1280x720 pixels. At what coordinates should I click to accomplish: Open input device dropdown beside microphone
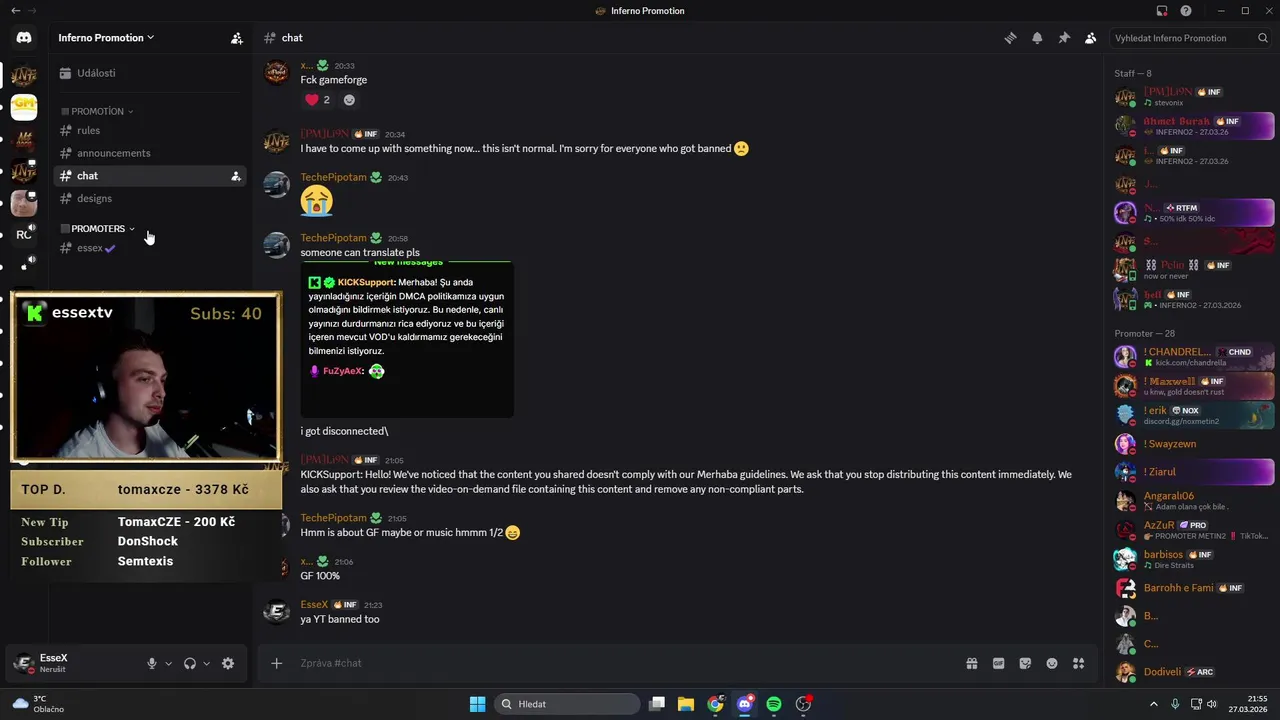pyautogui.click(x=168, y=663)
